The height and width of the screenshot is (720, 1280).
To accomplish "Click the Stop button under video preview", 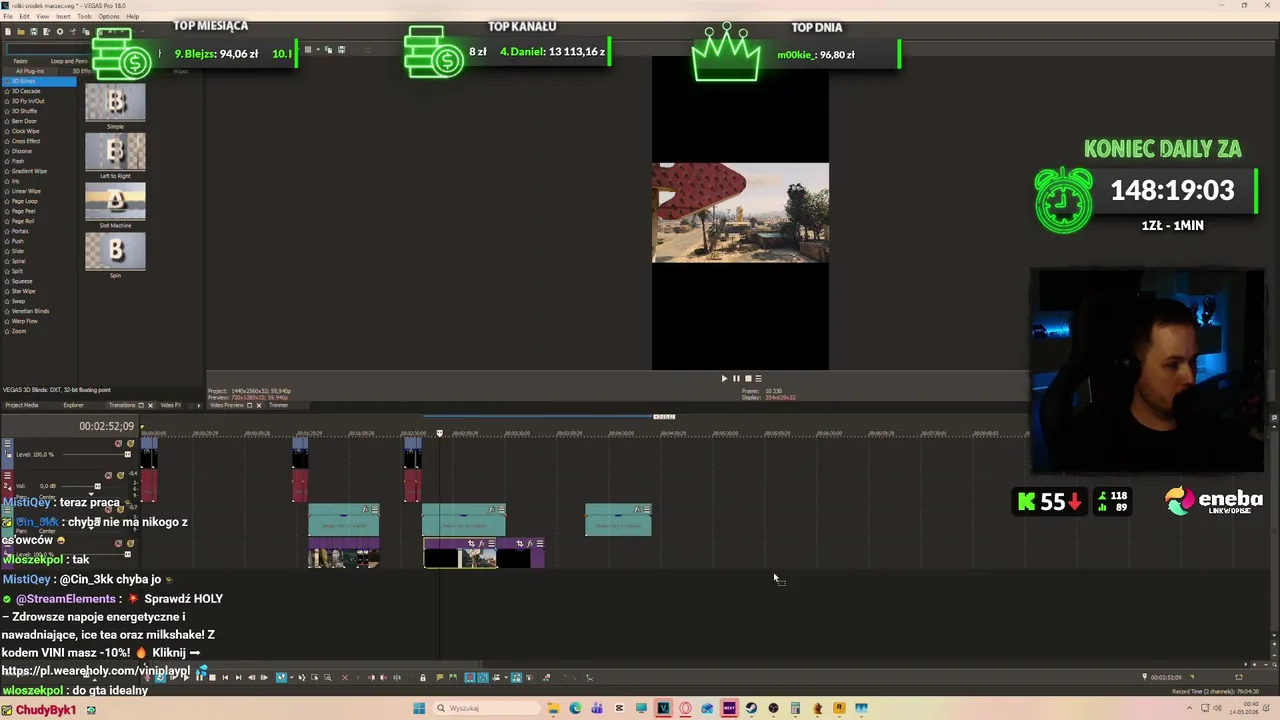I will point(747,378).
